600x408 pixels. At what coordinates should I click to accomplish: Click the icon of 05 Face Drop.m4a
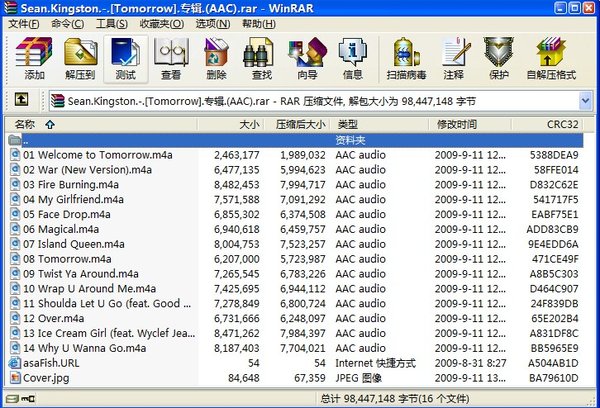click(x=15, y=214)
